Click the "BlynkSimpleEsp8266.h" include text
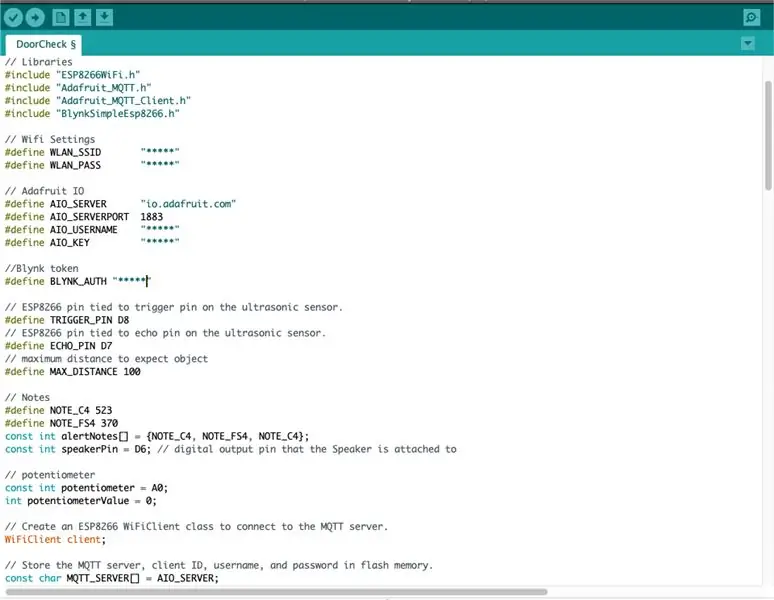This screenshot has width=774, height=600. 117,113
